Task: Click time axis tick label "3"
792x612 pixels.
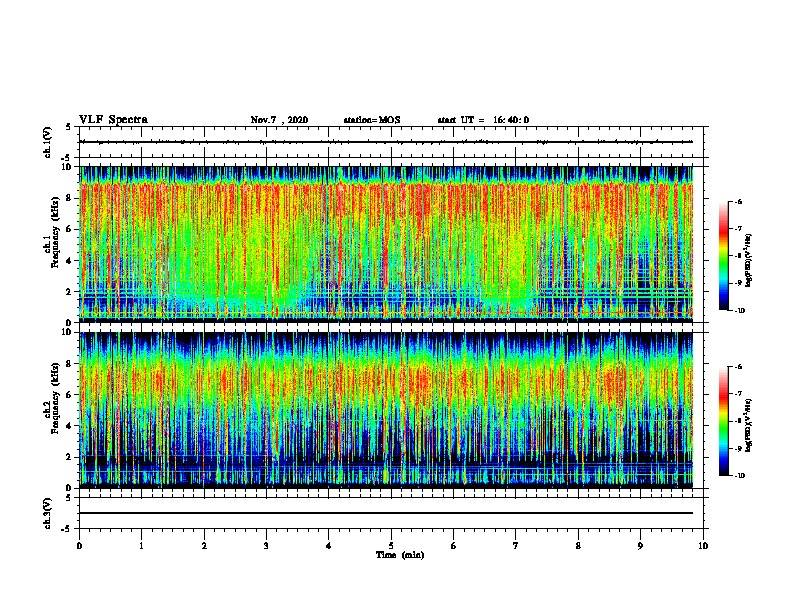Action: tap(267, 546)
